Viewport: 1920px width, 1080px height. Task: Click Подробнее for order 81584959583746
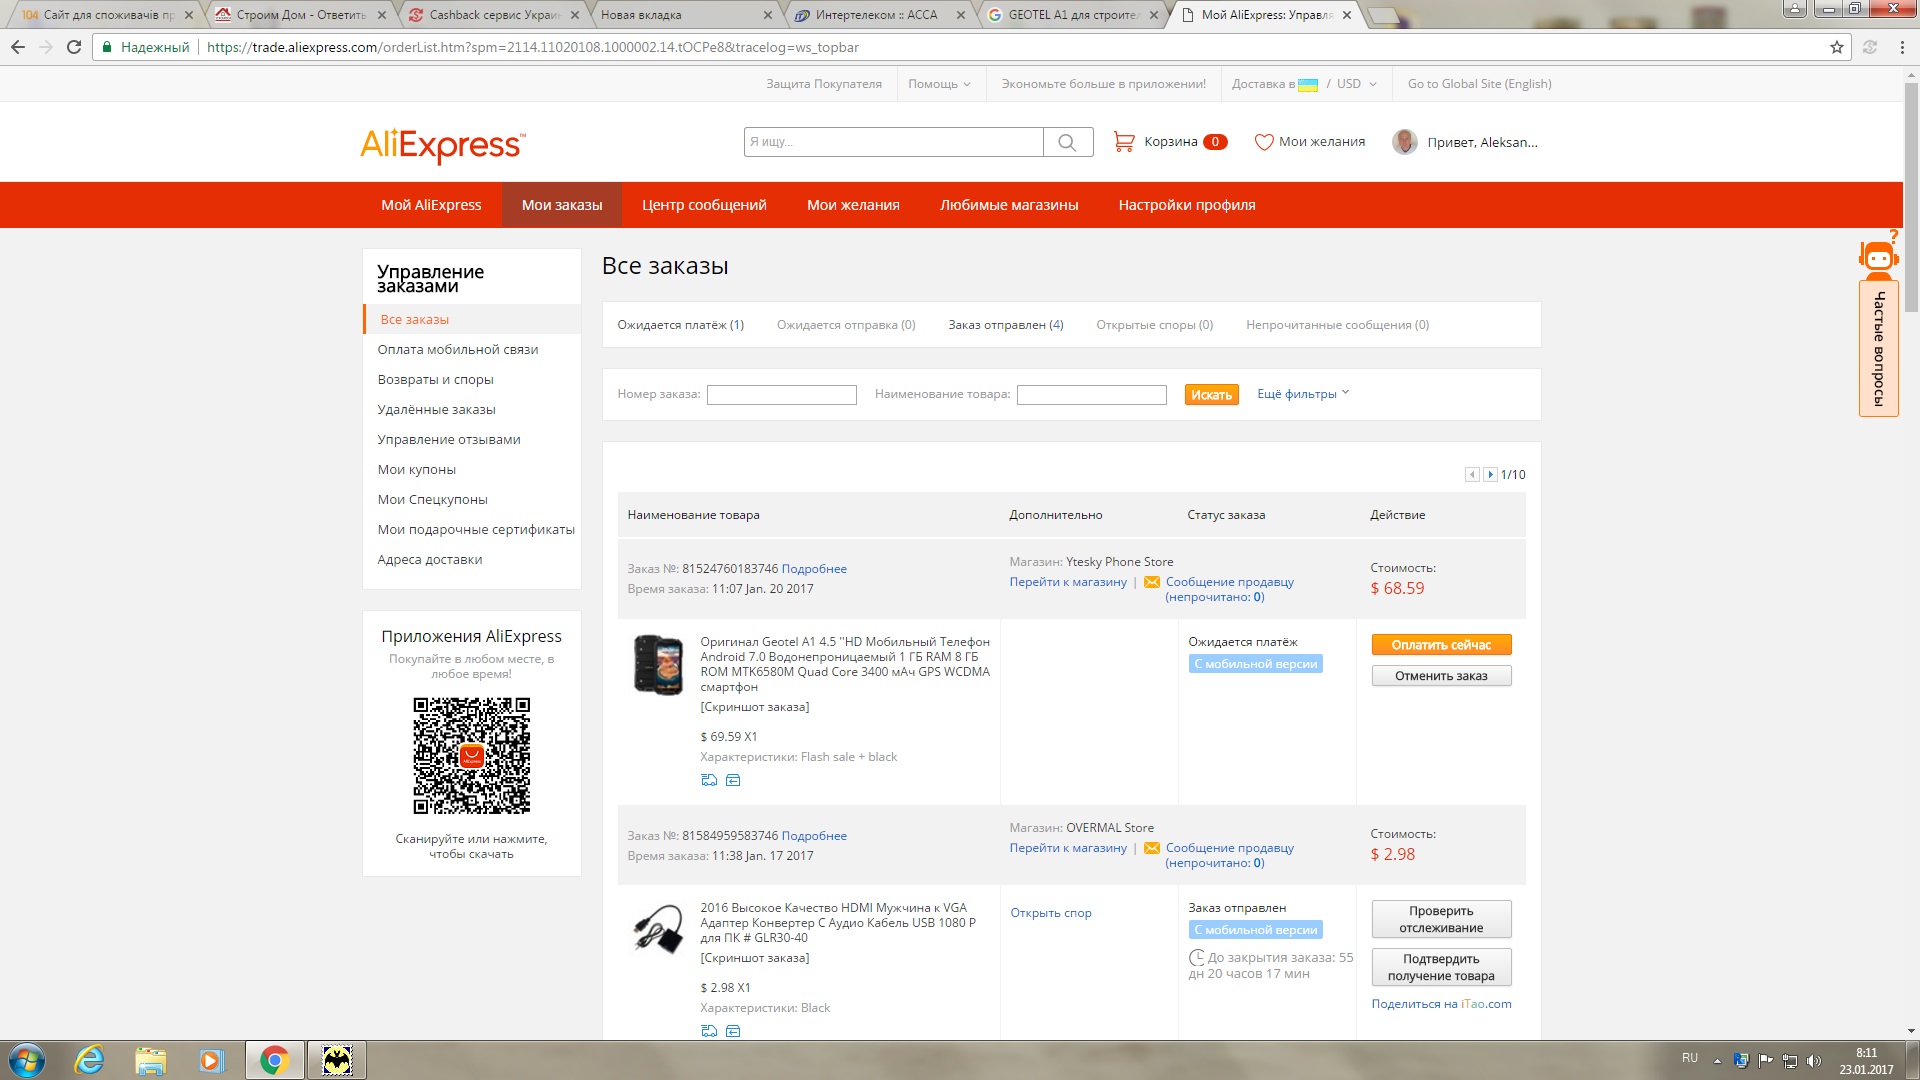[x=814, y=836]
